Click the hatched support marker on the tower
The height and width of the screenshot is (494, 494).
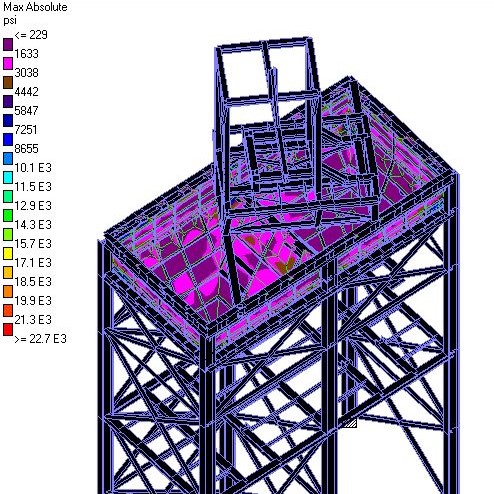click(350, 423)
